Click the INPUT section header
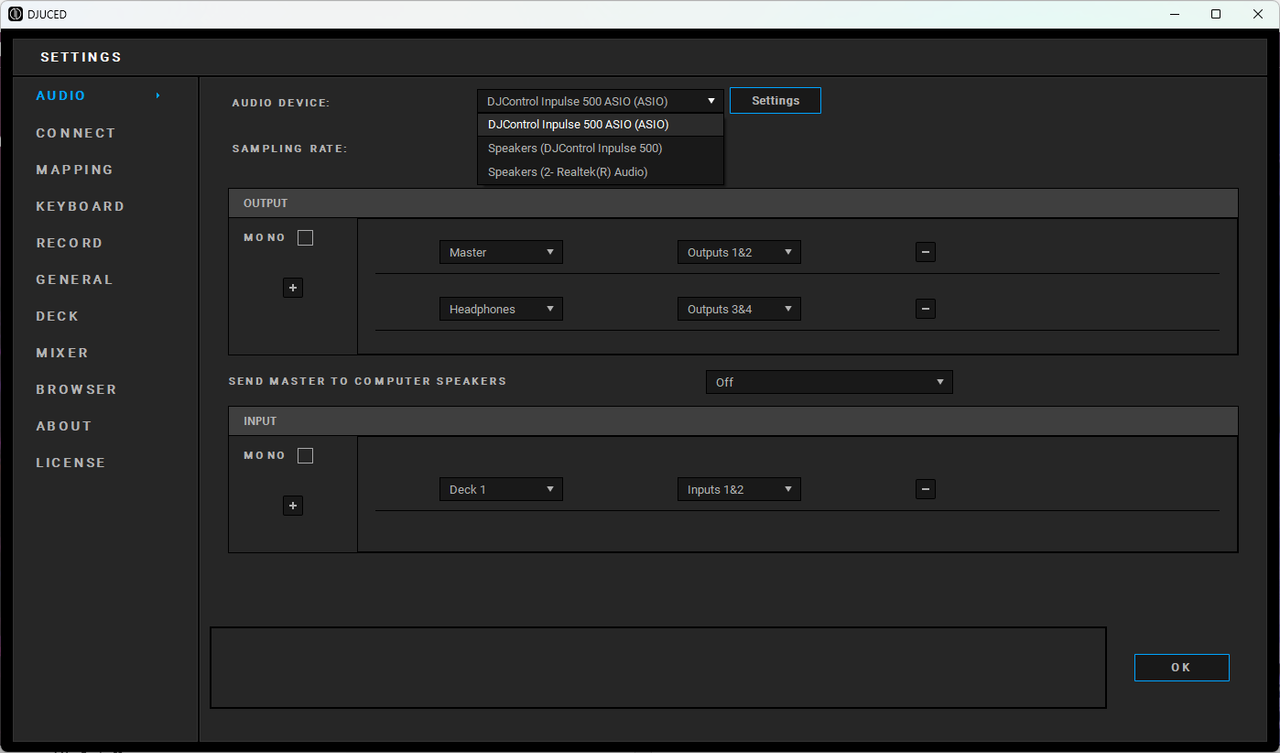Image resolution: width=1280 pixels, height=753 pixels. 733,421
